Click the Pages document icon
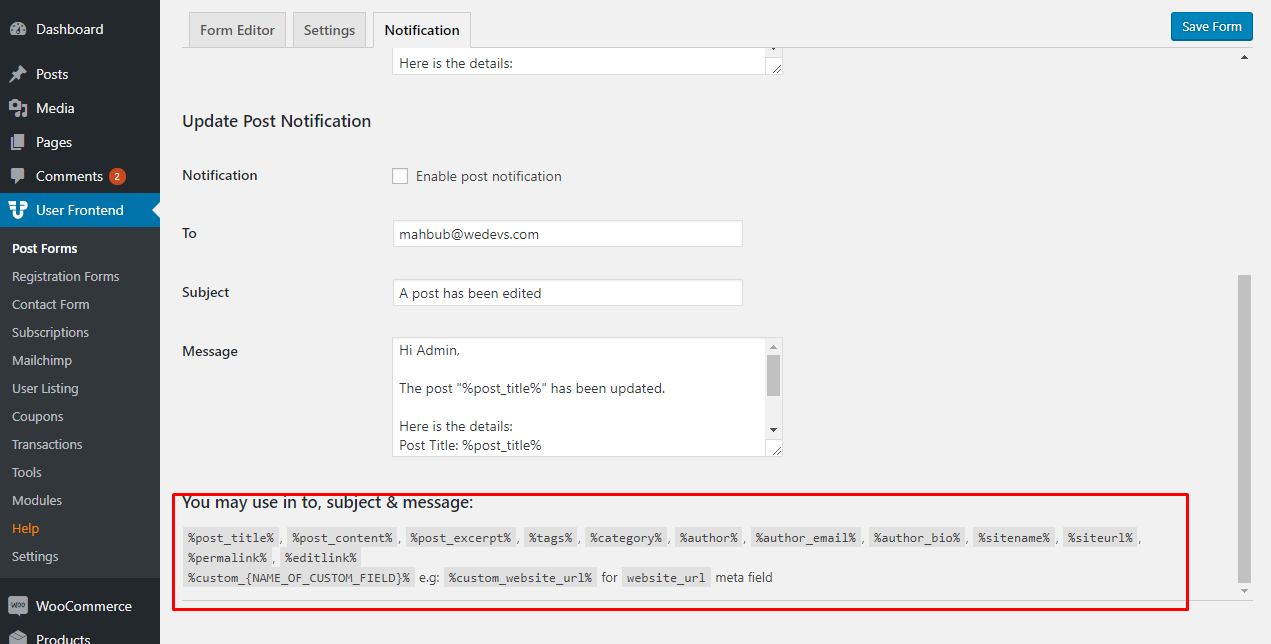This screenshot has width=1271, height=644. point(18,142)
